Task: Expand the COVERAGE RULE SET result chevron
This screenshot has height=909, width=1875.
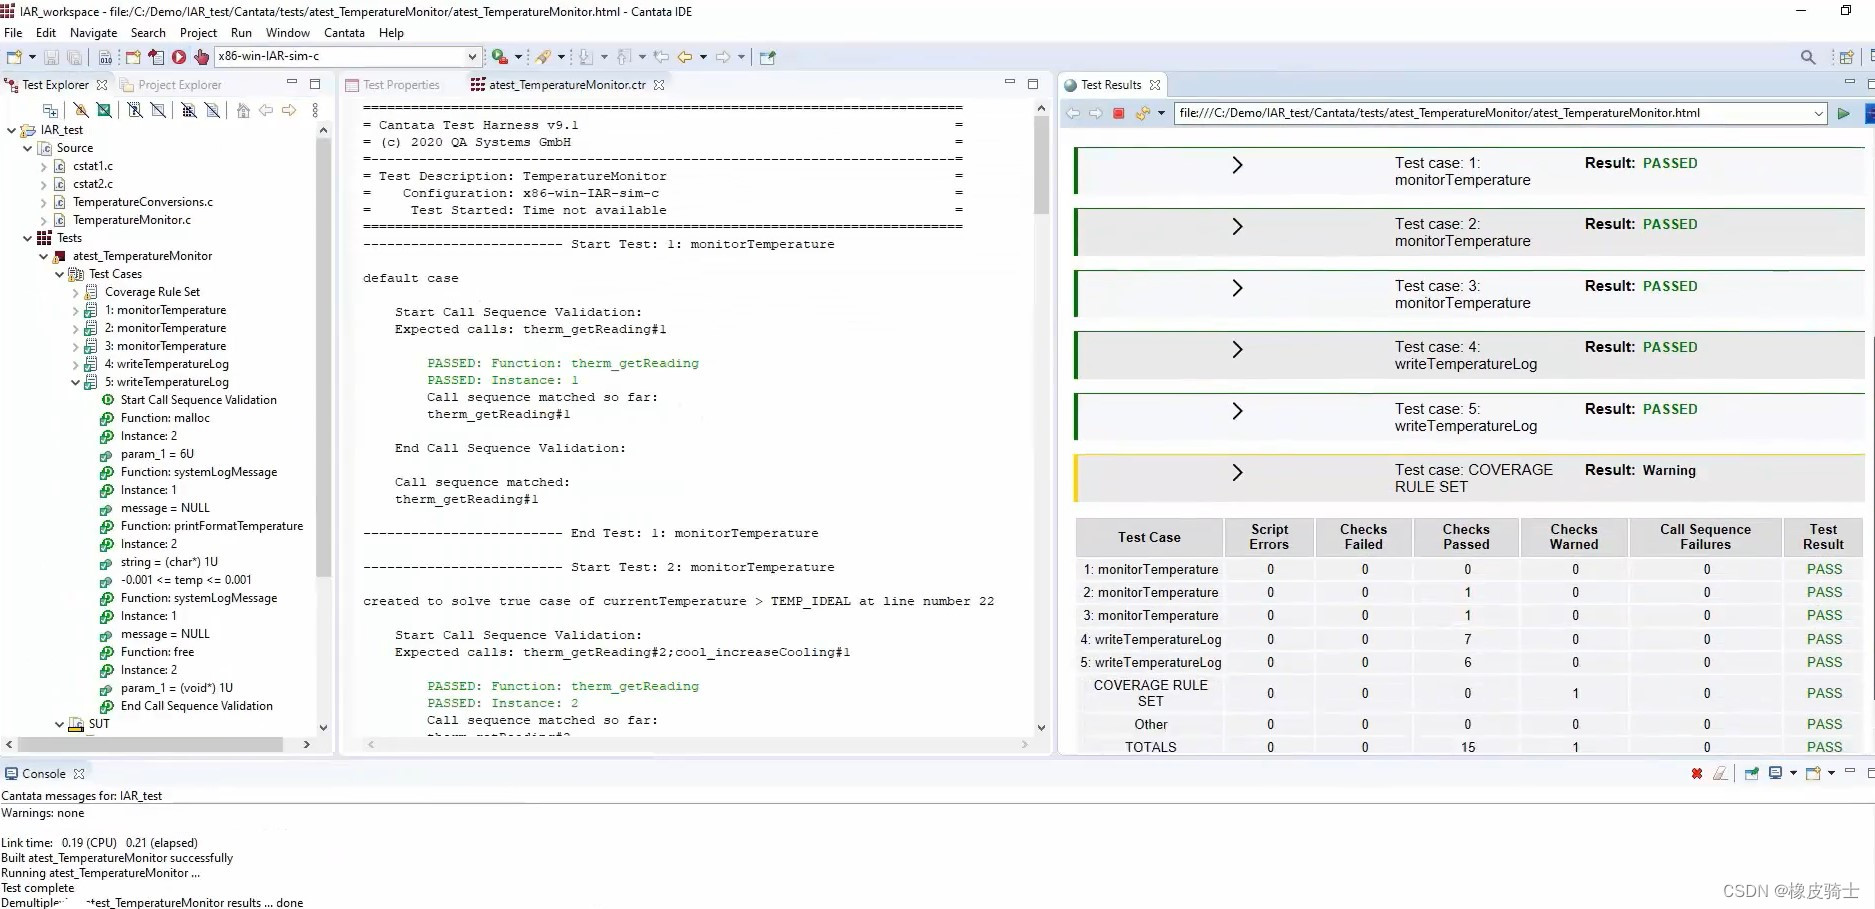Action: click(x=1237, y=472)
